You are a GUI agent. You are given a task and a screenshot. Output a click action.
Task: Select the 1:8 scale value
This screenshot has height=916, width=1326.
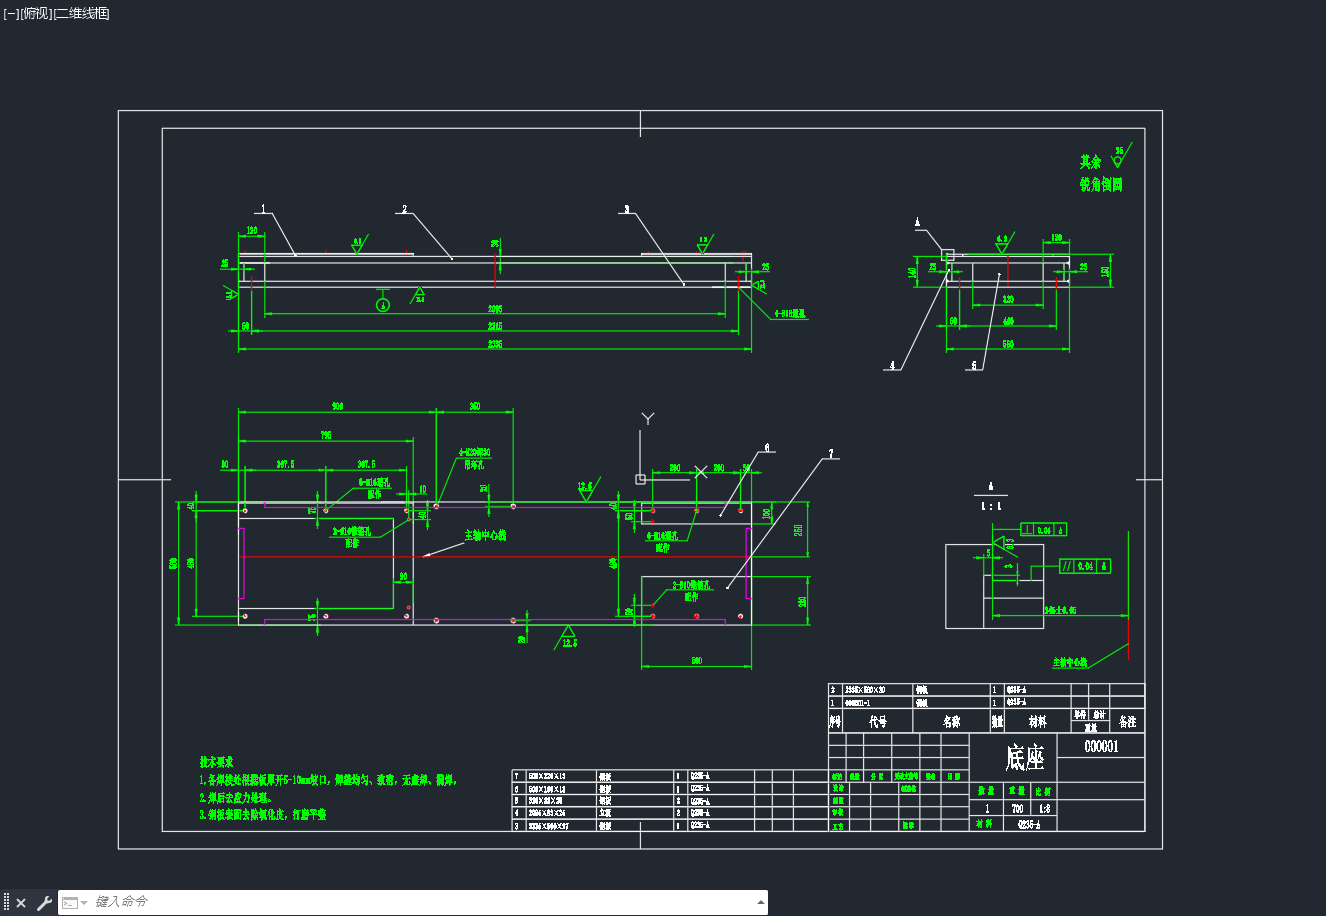[x=1044, y=808]
